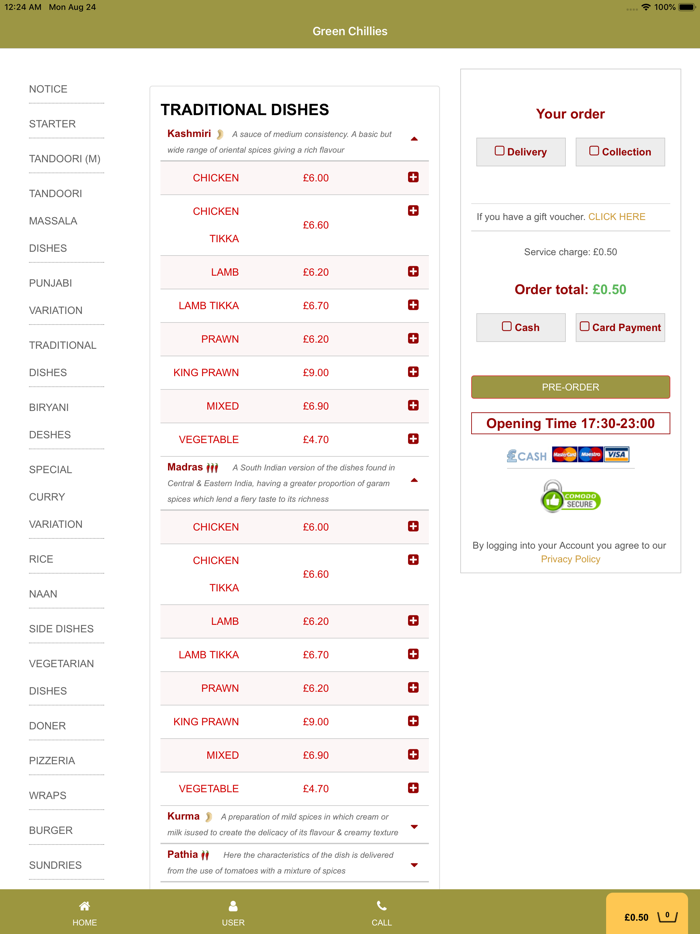The width and height of the screenshot is (700, 934).
Task: Select Cash payment checkbox
Action: [507, 326]
